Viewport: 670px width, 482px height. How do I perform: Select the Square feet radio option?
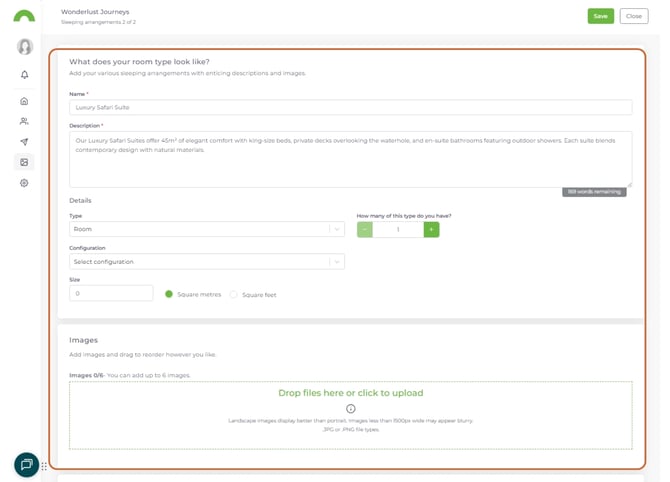[234, 294]
